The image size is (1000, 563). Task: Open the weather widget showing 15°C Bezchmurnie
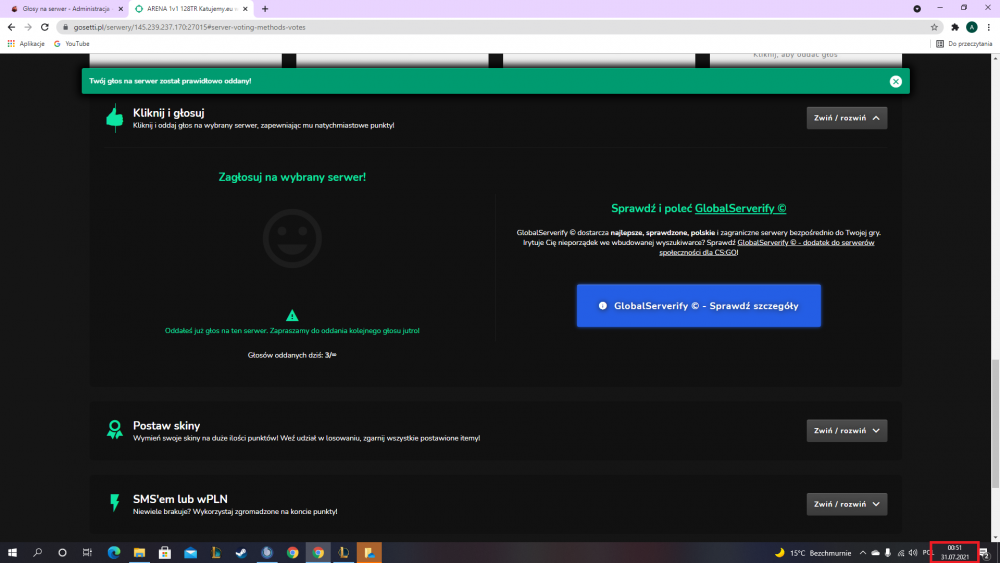coord(812,553)
